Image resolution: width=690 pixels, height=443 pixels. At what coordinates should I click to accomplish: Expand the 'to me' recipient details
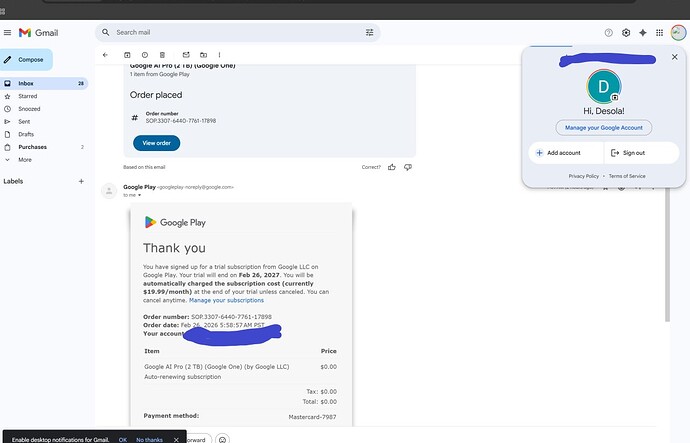139,195
